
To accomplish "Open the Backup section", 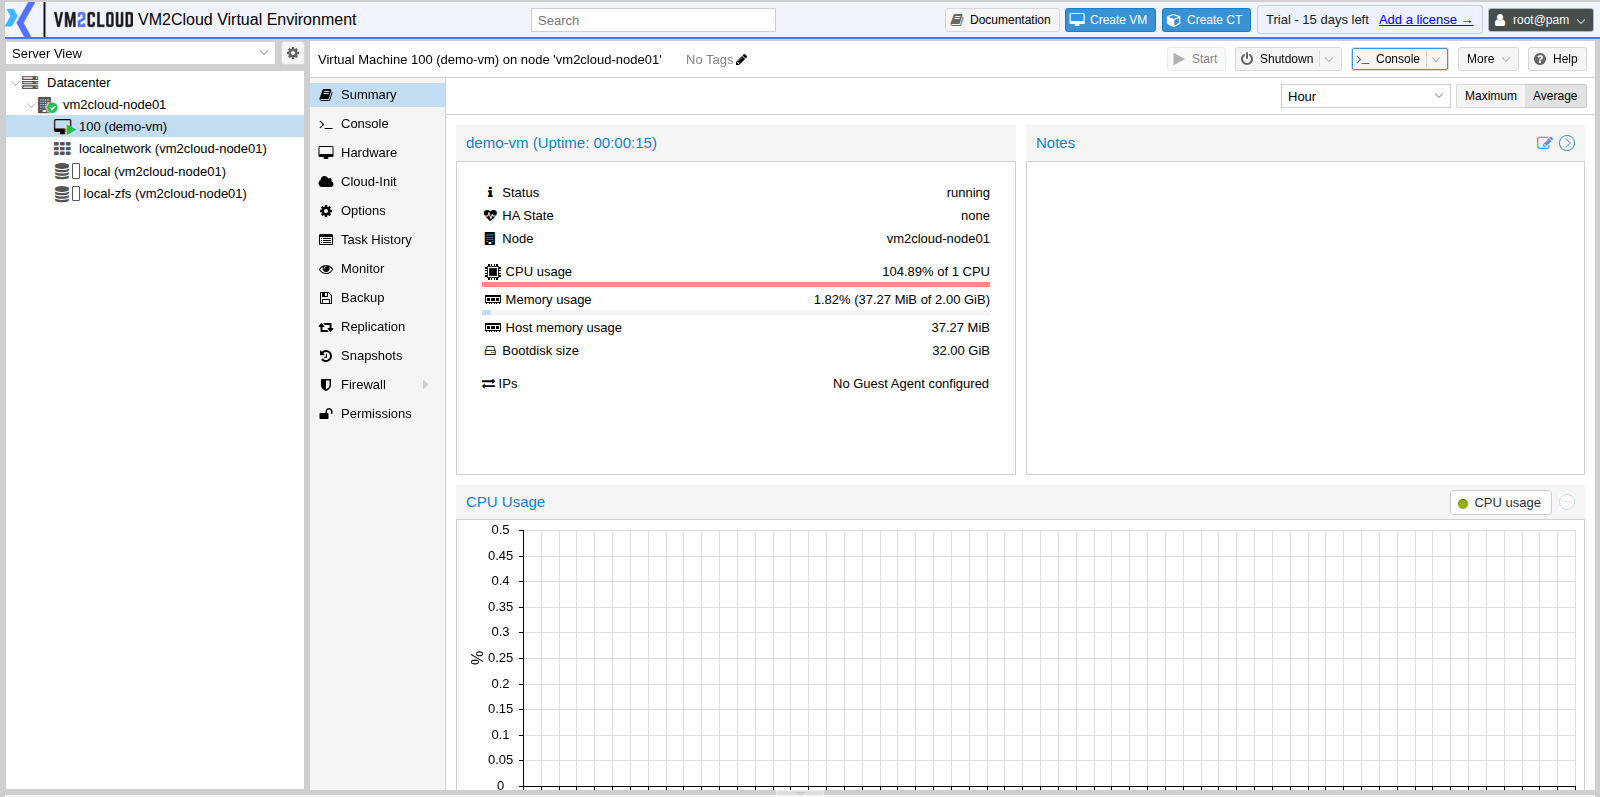I will 377,298.
